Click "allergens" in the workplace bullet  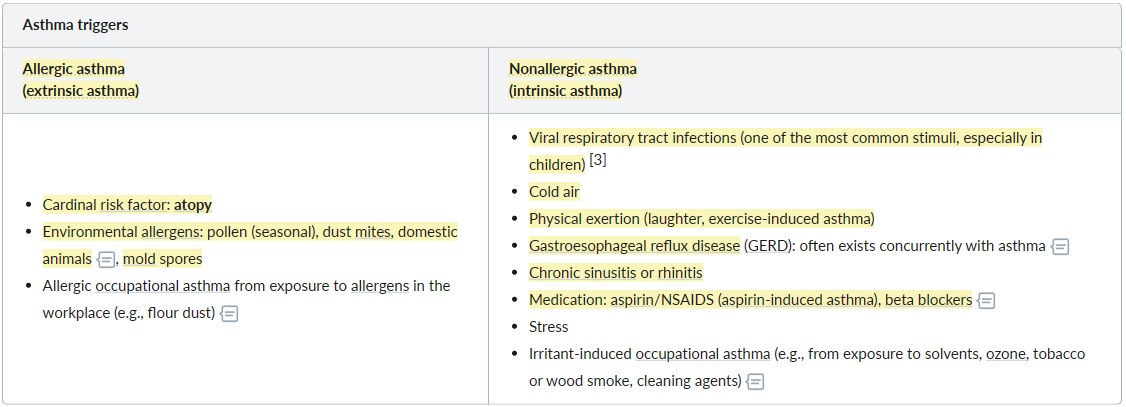coord(380,286)
